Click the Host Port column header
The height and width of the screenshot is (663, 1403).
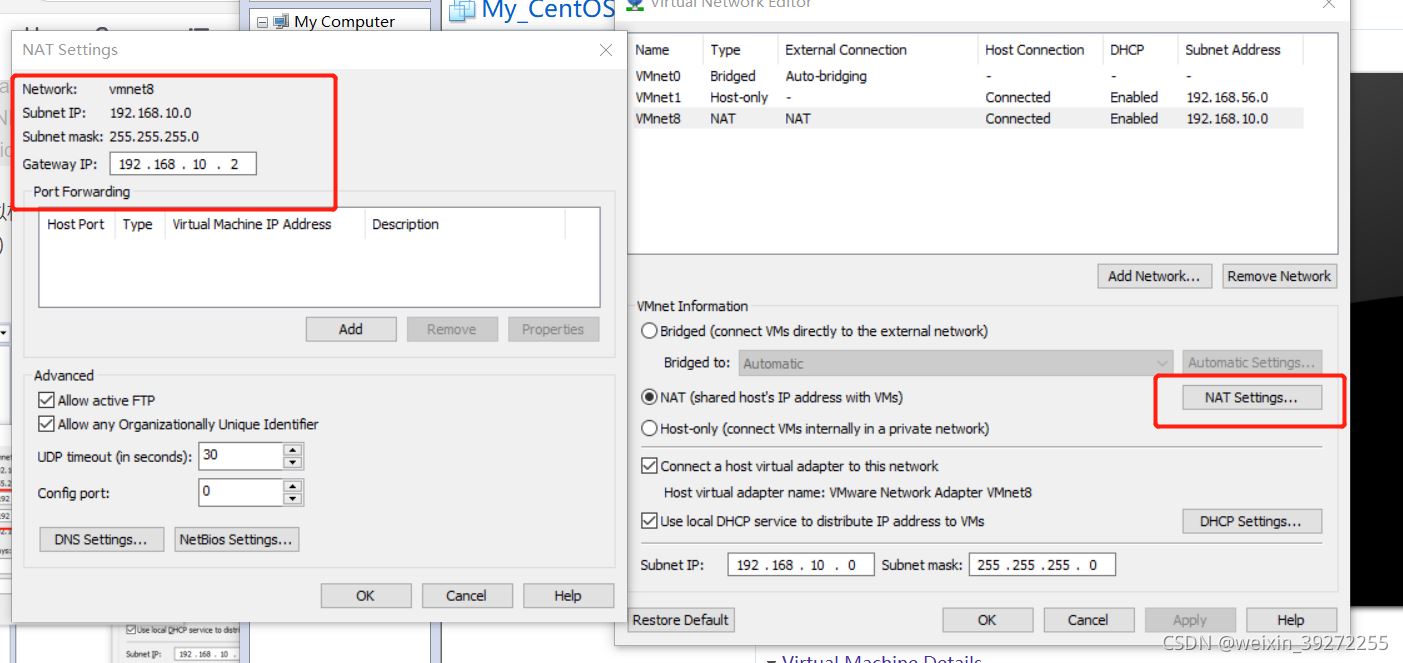(x=76, y=224)
